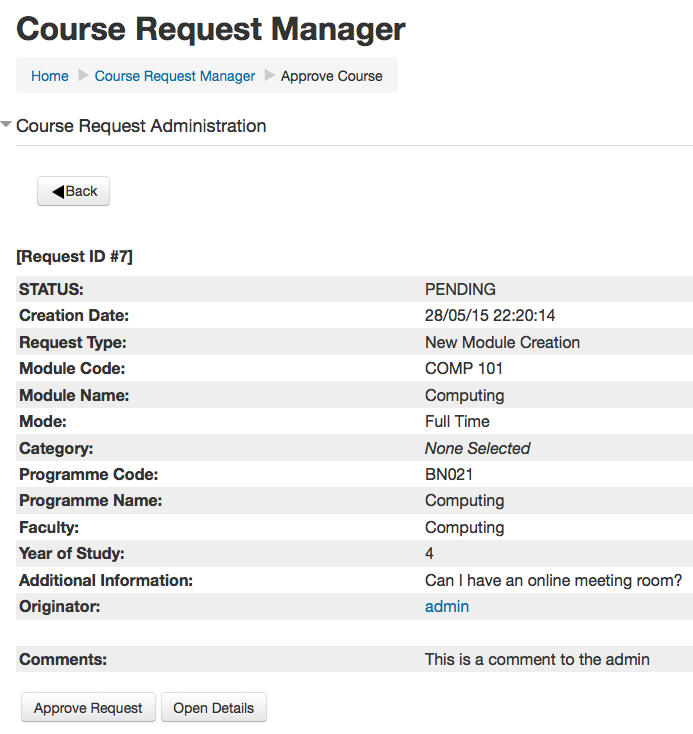
Task: Click the breadcrumb arrow after Home
Action: (x=83, y=76)
